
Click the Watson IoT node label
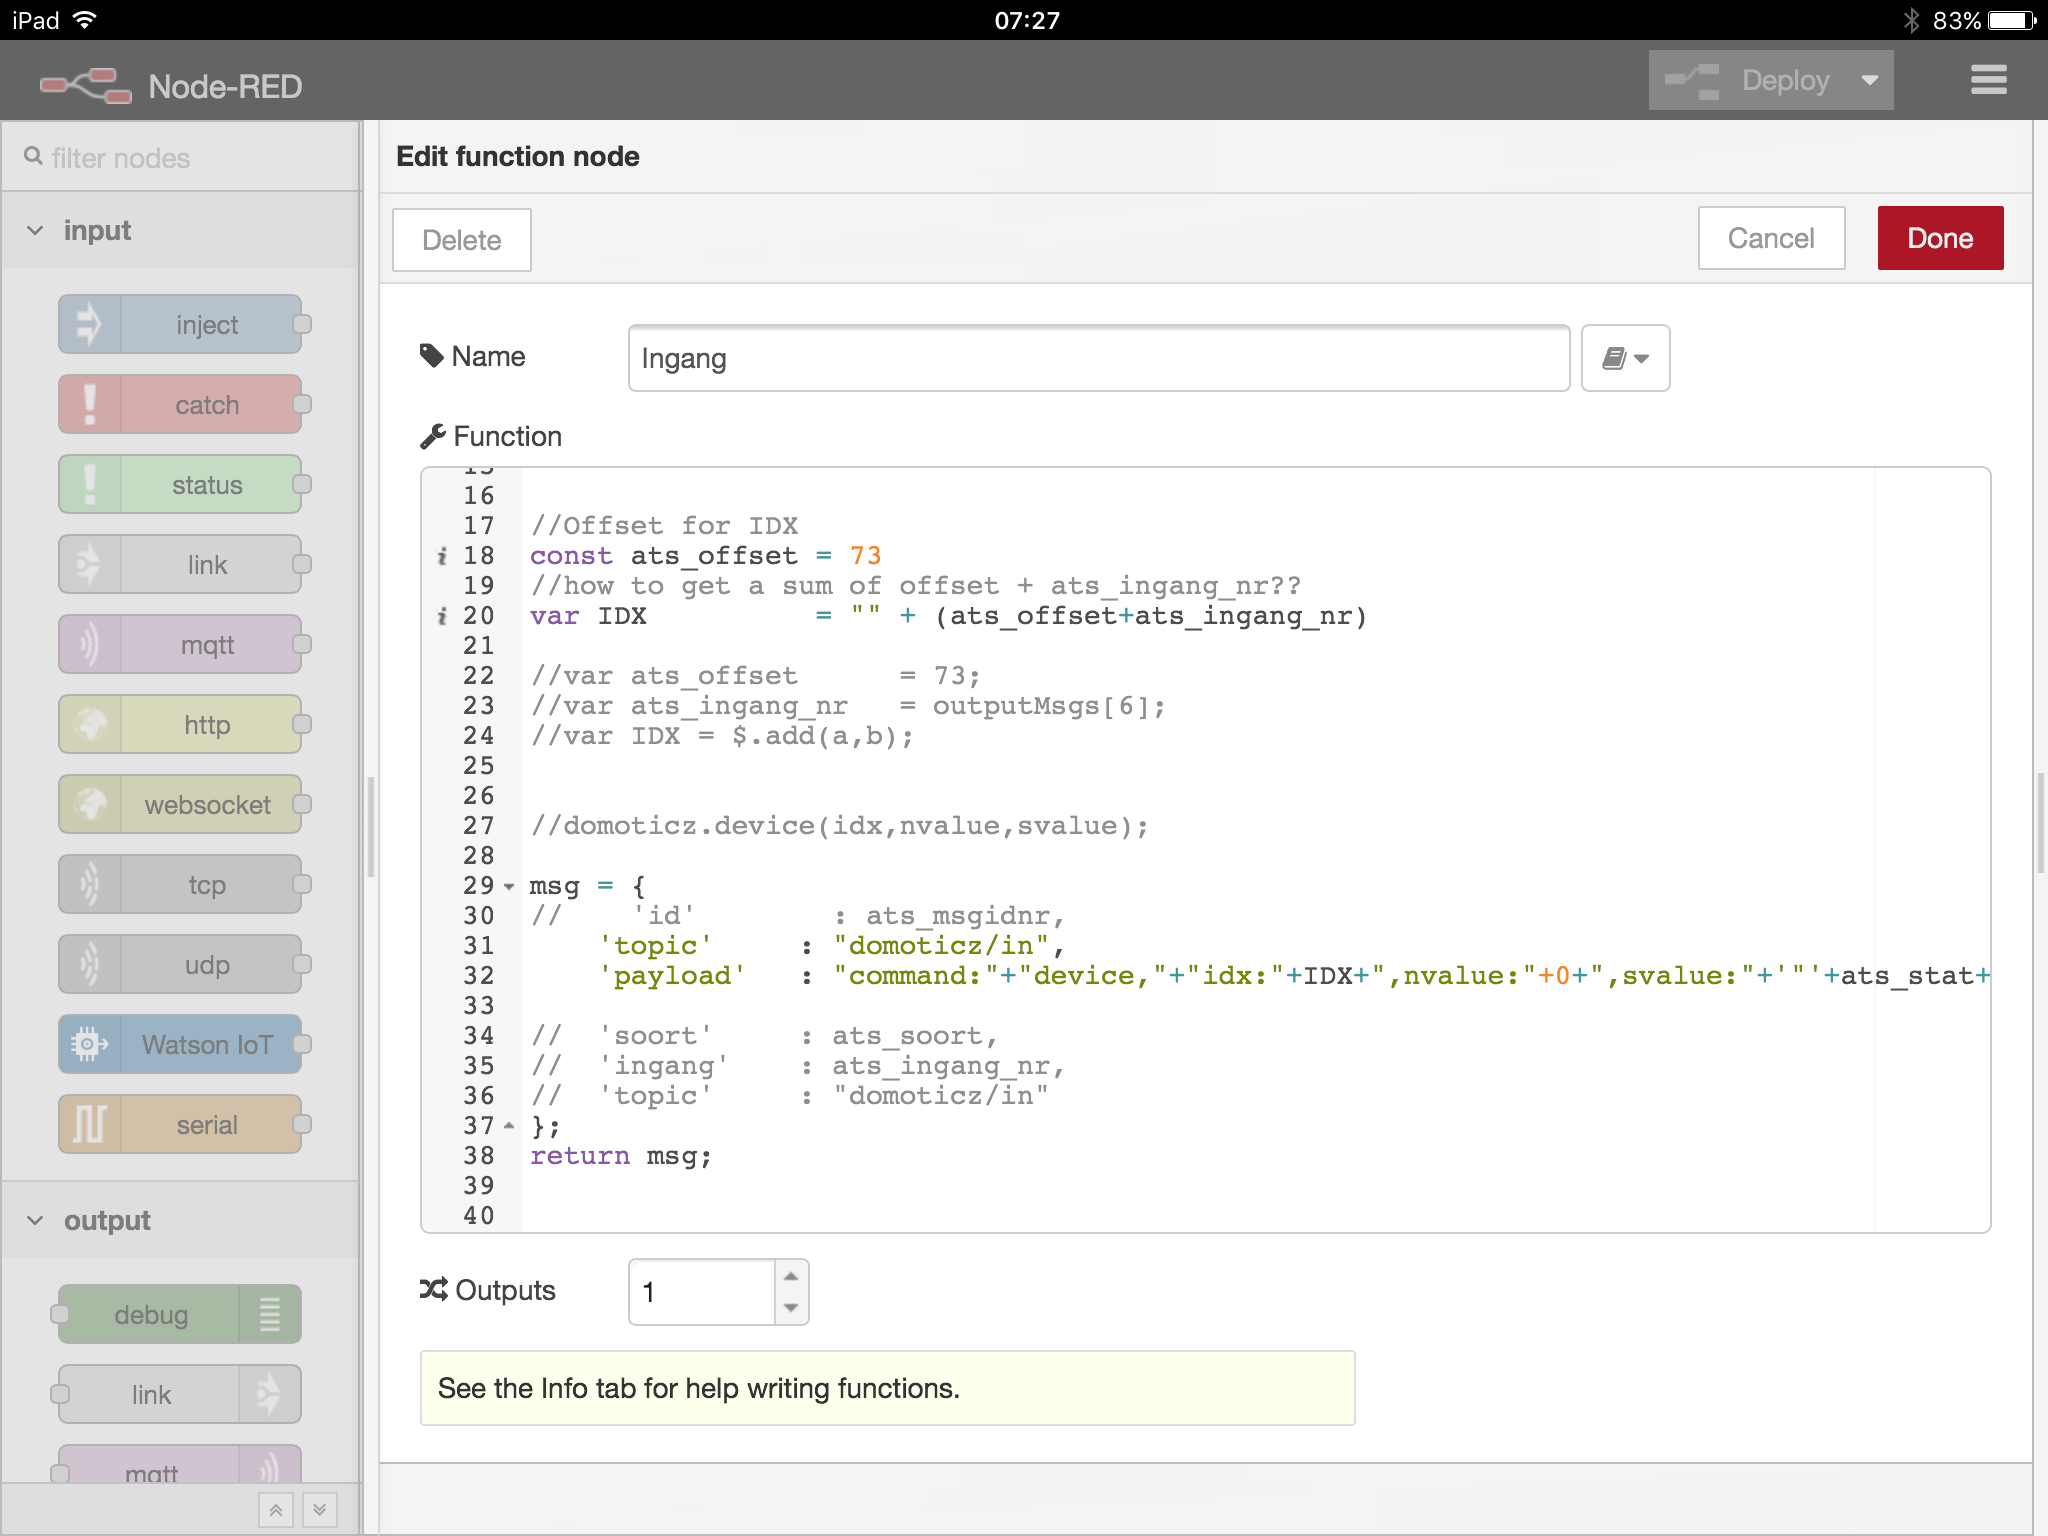(x=207, y=1045)
